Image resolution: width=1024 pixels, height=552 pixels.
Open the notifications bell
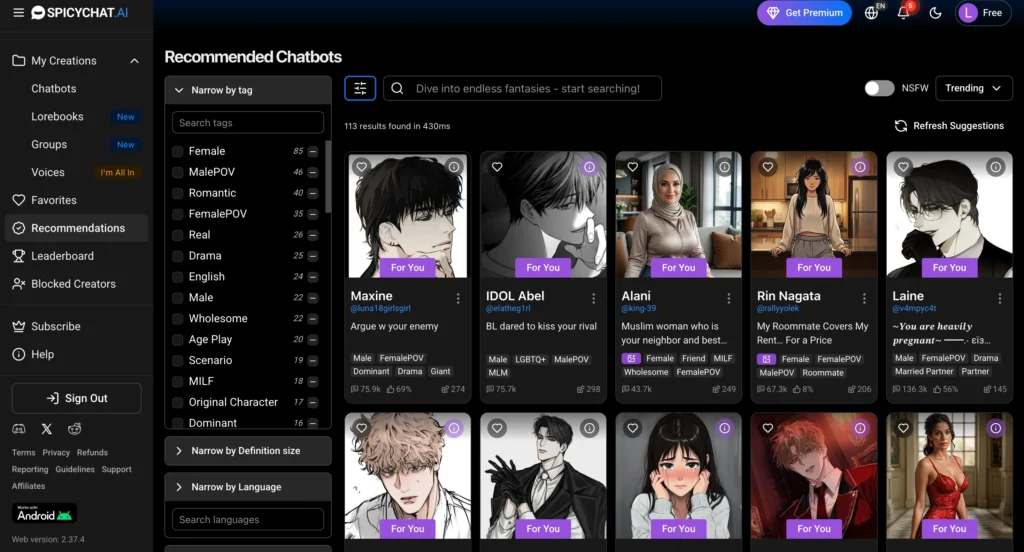[903, 12]
